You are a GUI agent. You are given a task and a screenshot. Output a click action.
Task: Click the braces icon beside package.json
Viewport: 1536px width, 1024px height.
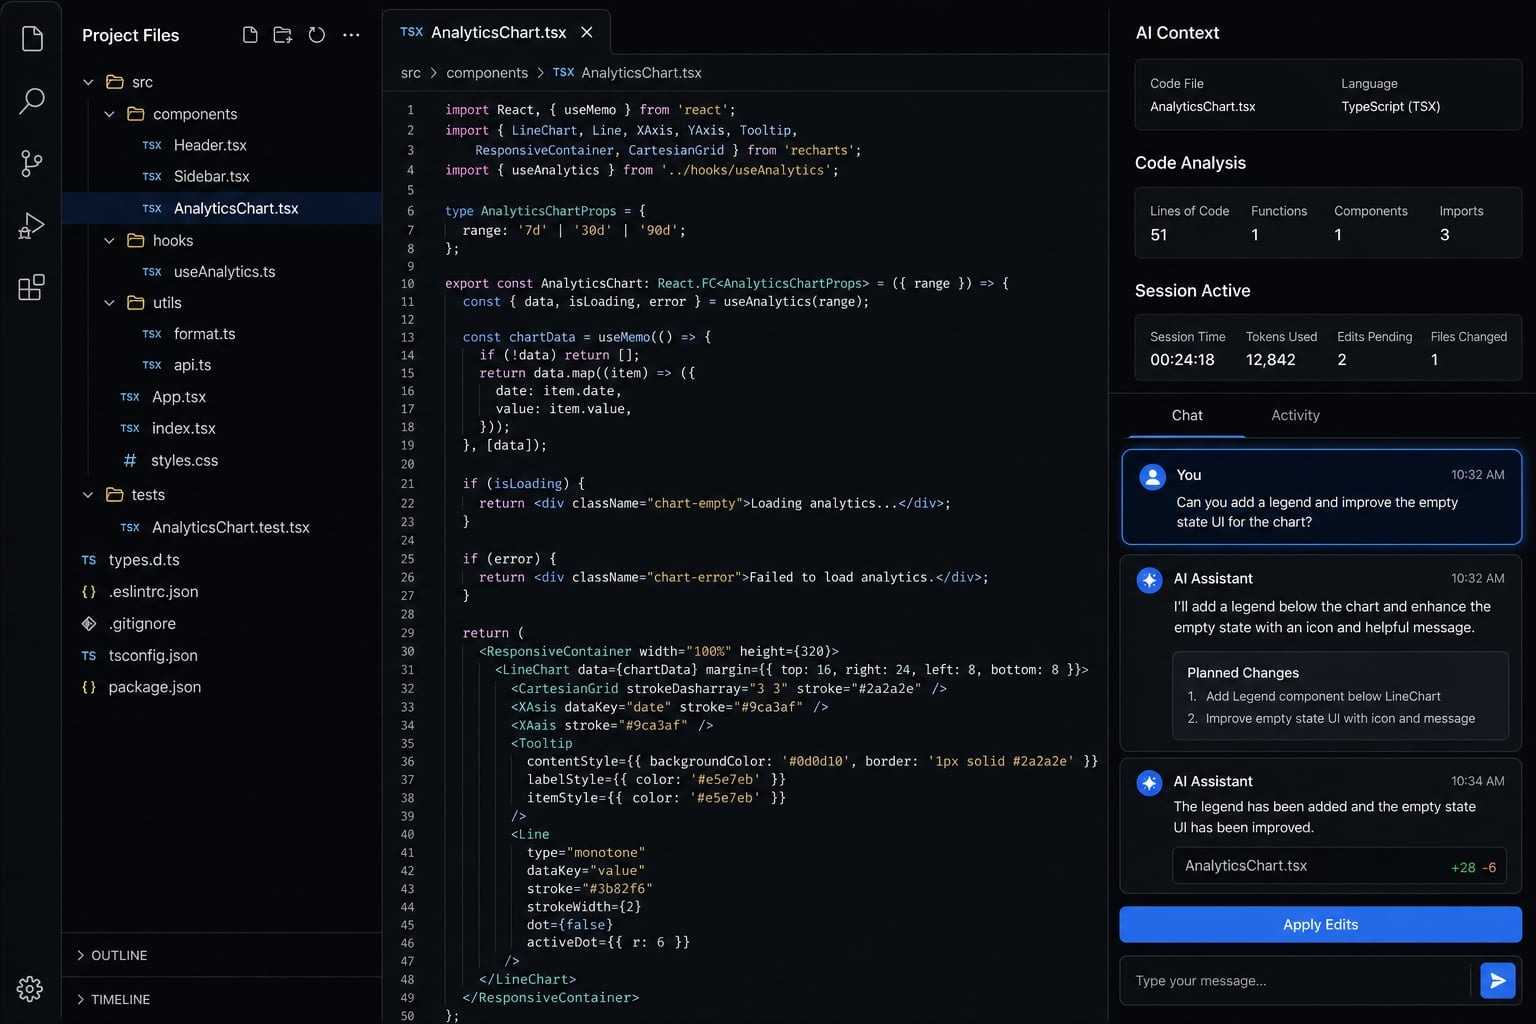coord(89,687)
